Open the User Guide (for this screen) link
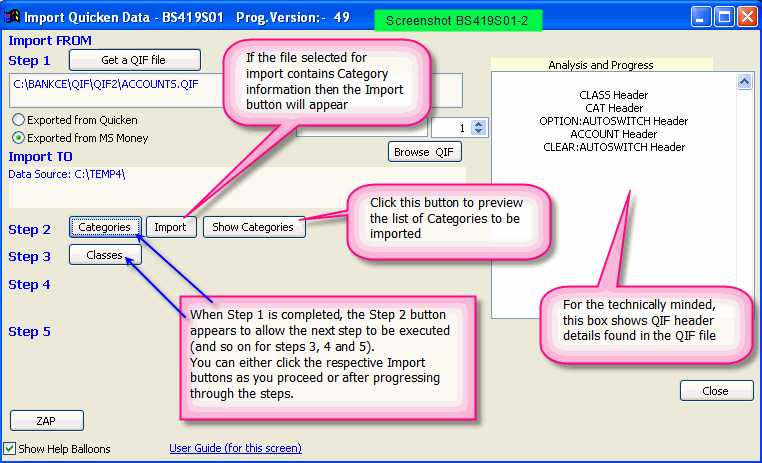 click(235, 448)
